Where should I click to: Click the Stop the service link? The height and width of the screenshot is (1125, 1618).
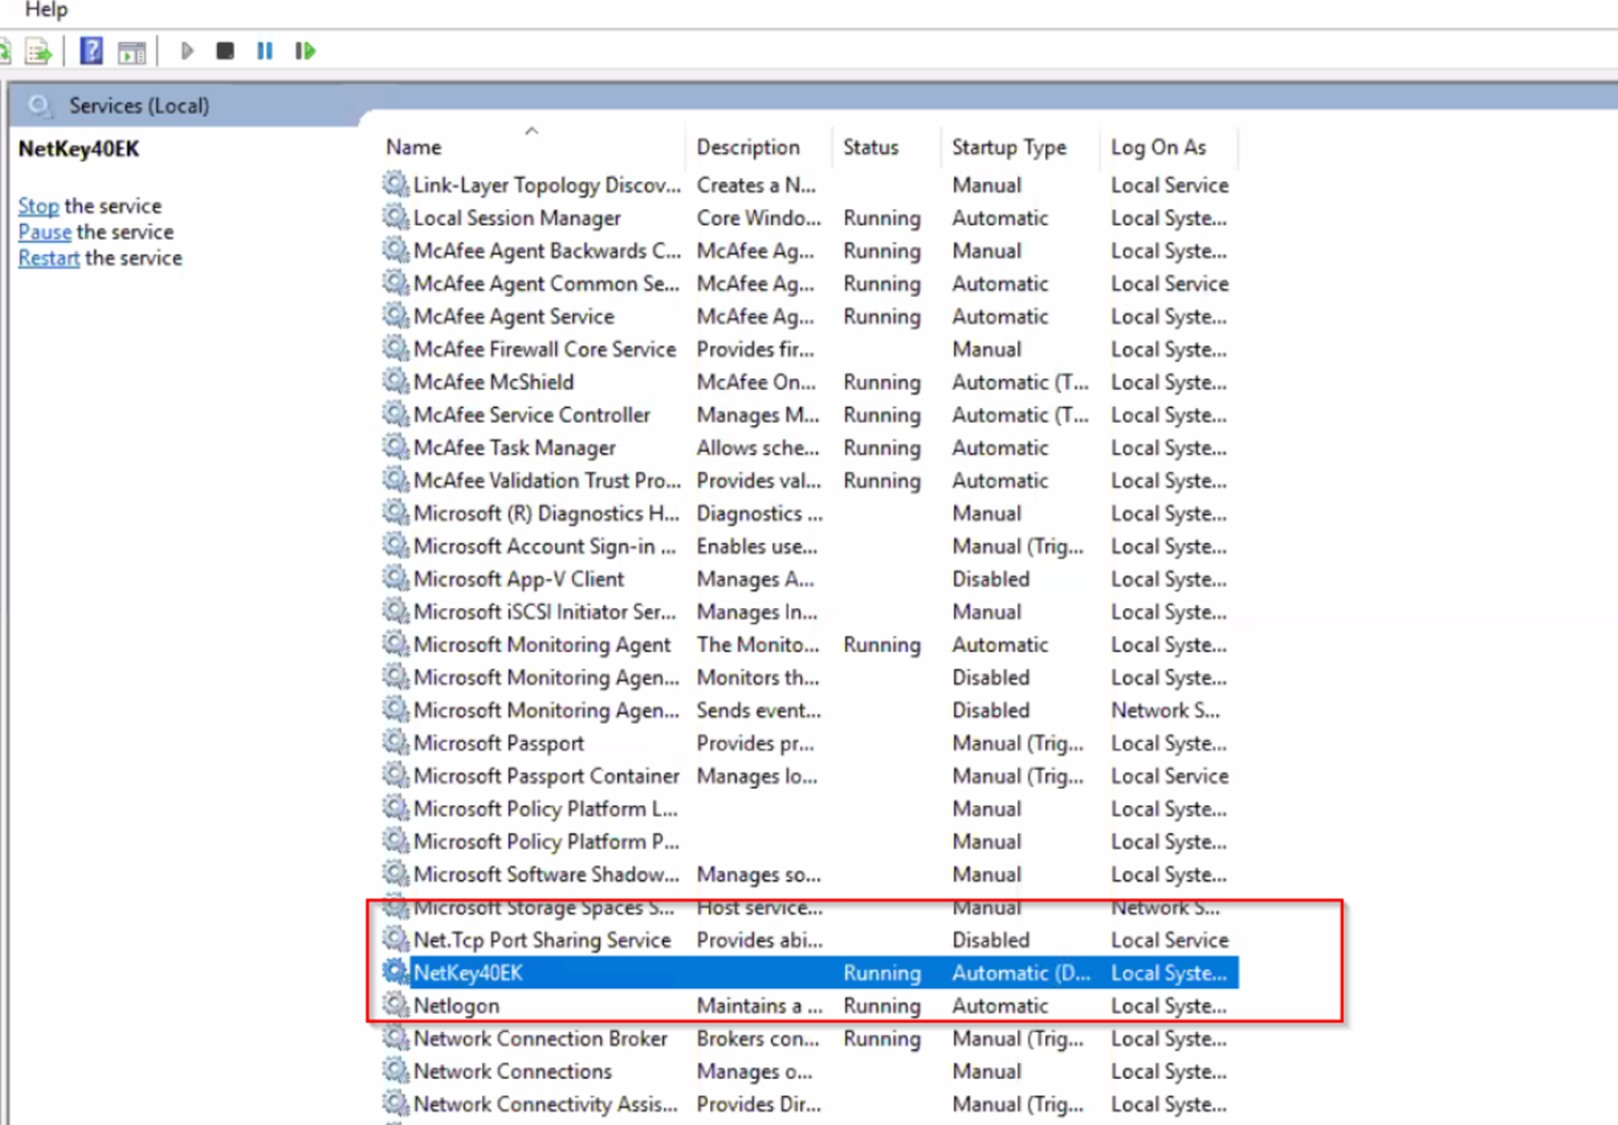(38, 206)
